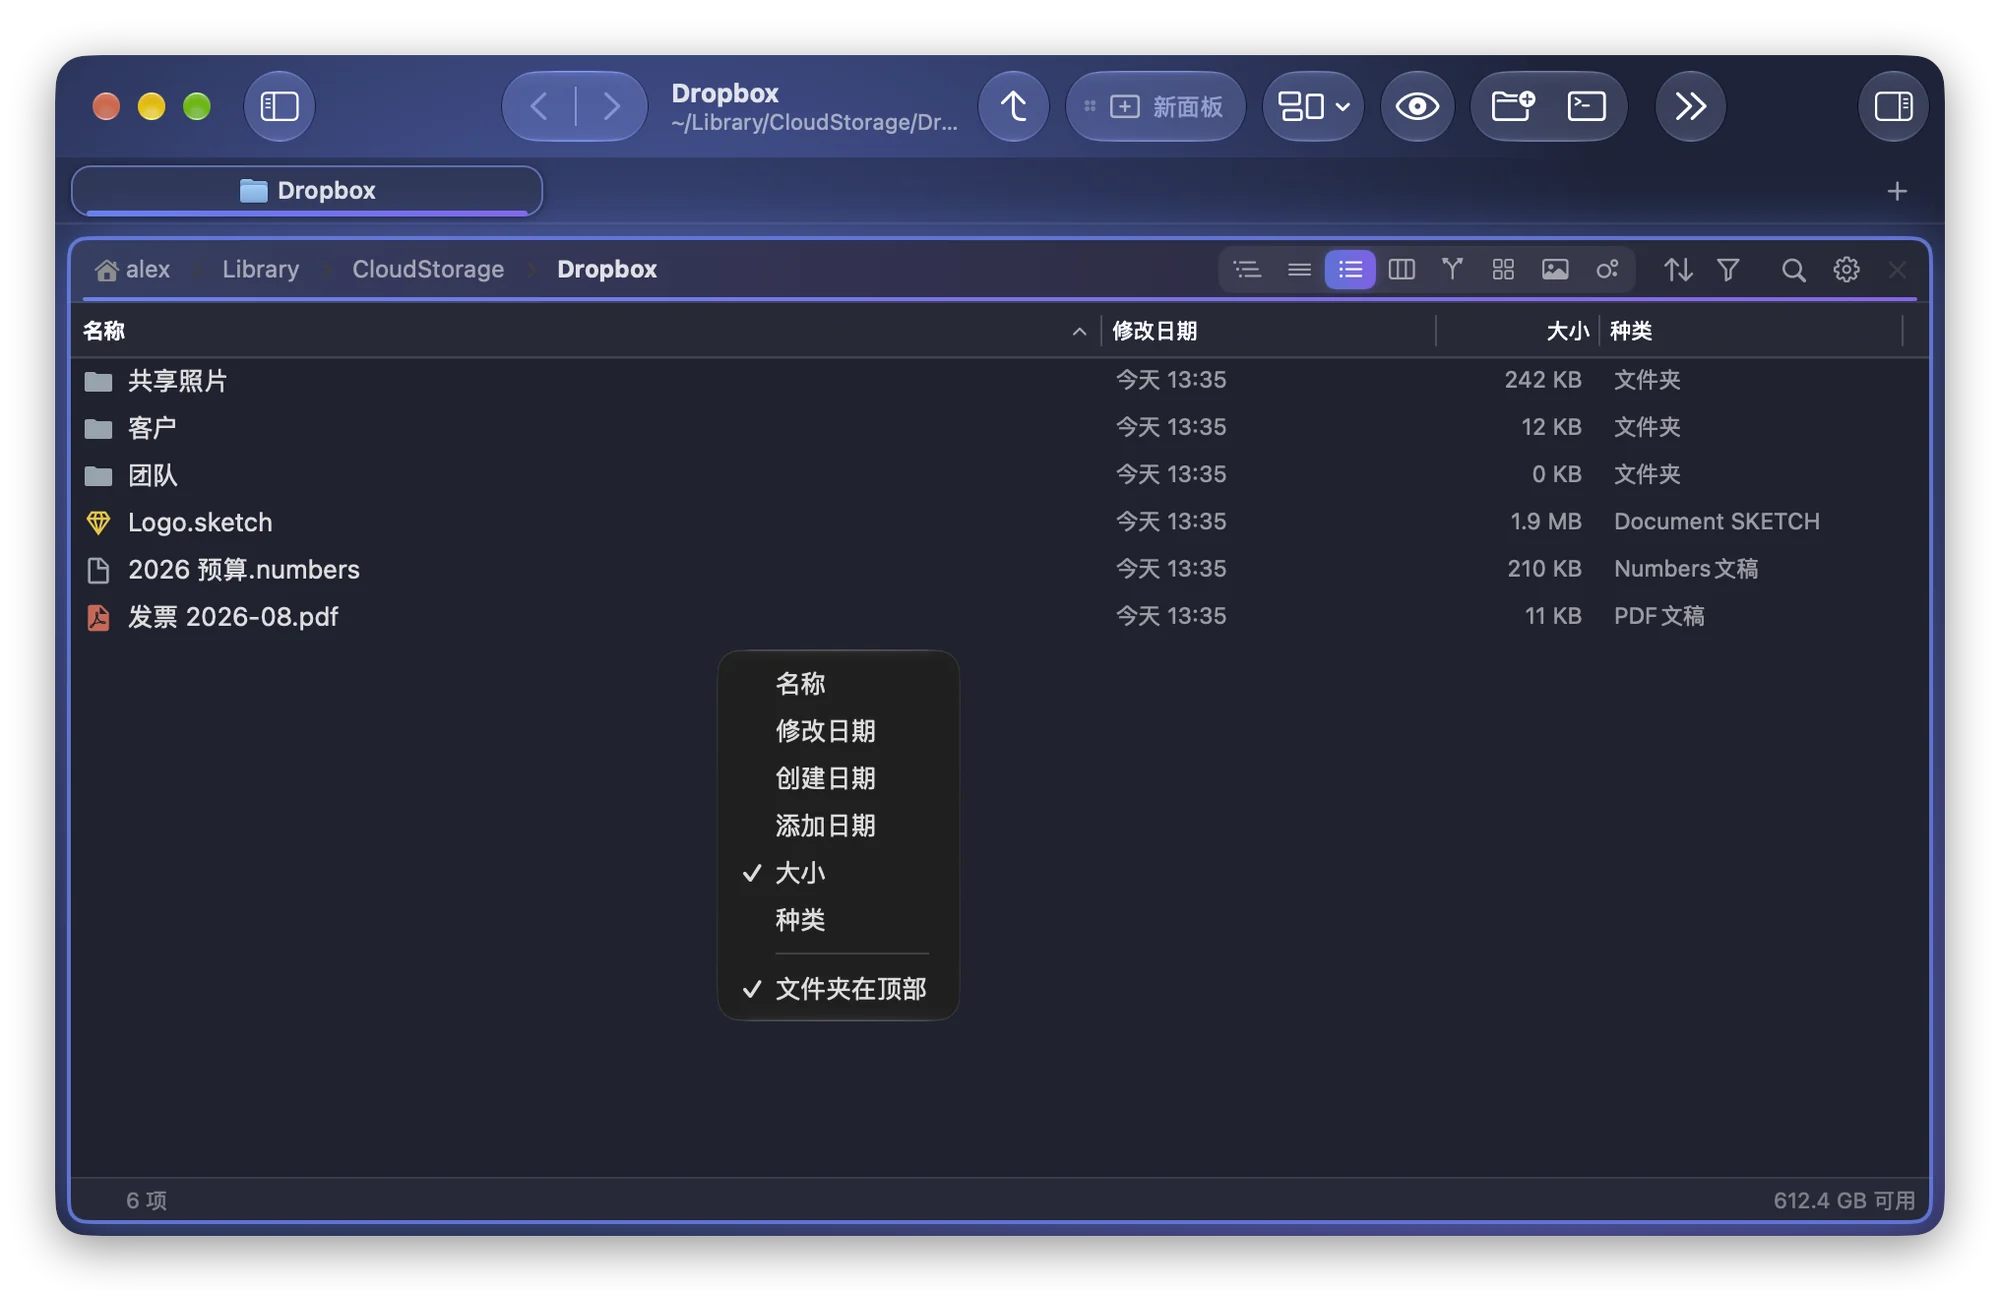Screen dimensions: 2000x1291
Task: Open Library in the path bar
Action: 260,269
